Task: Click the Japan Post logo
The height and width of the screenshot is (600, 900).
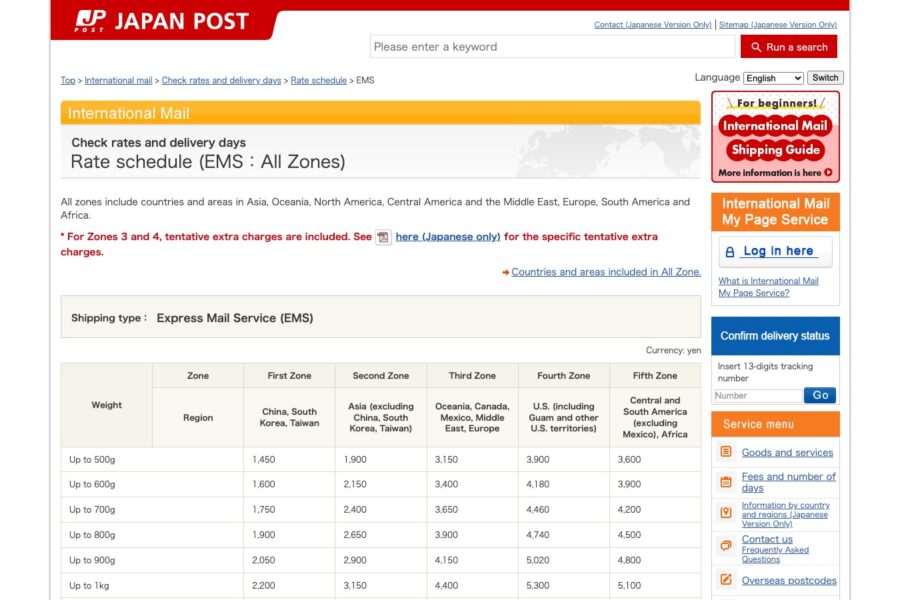Action: 161,21
